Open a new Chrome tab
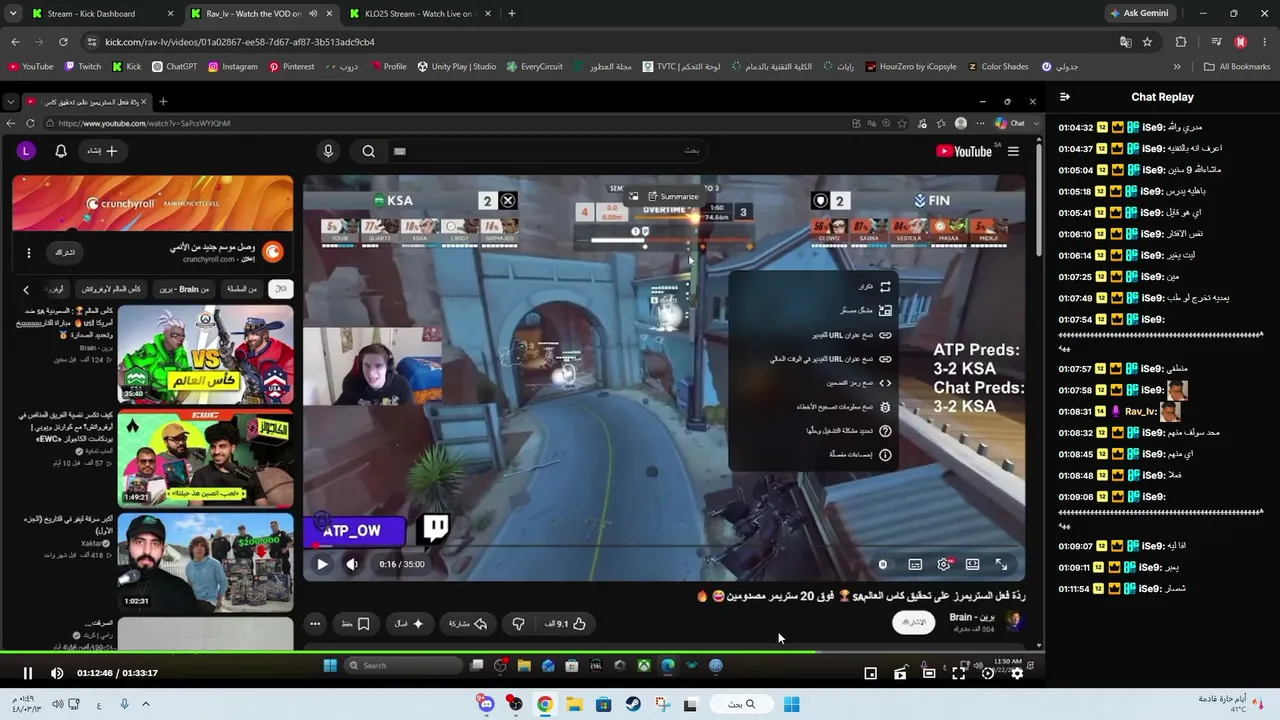The height and width of the screenshot is (720, 1280). 512,14
